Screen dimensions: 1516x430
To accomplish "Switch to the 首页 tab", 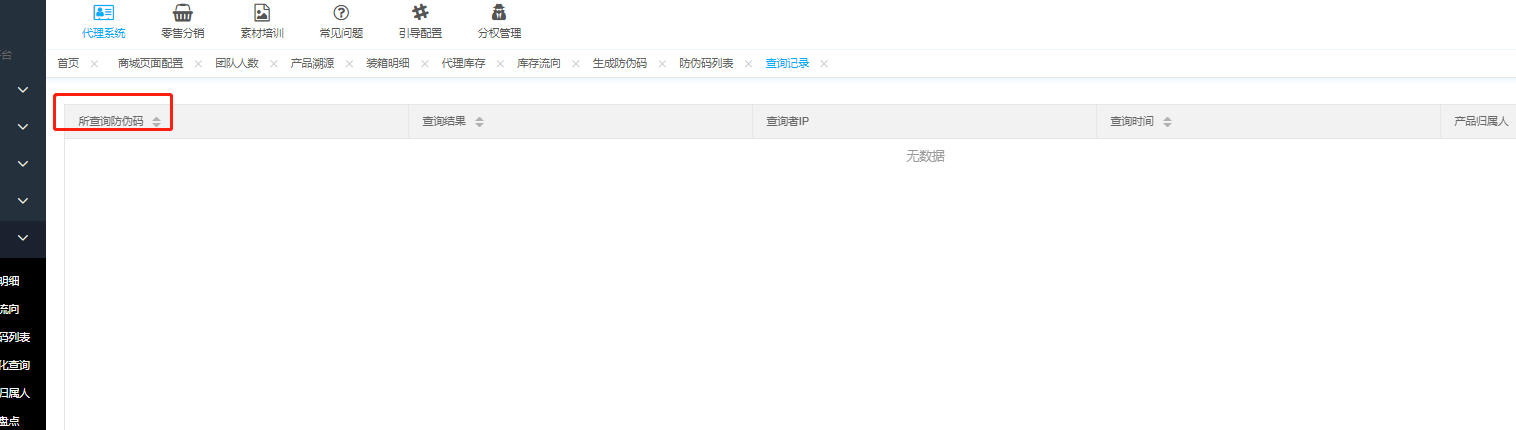I will (x=68, y=63).
